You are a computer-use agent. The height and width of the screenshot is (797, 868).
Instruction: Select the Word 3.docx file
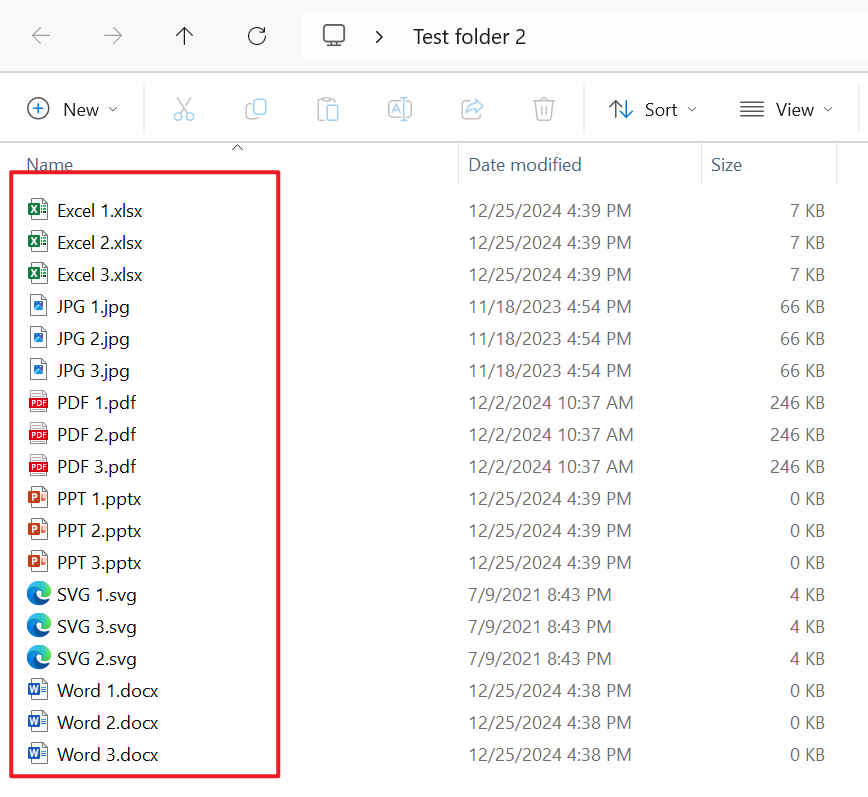pyautogui.click(x=107, y=755)
